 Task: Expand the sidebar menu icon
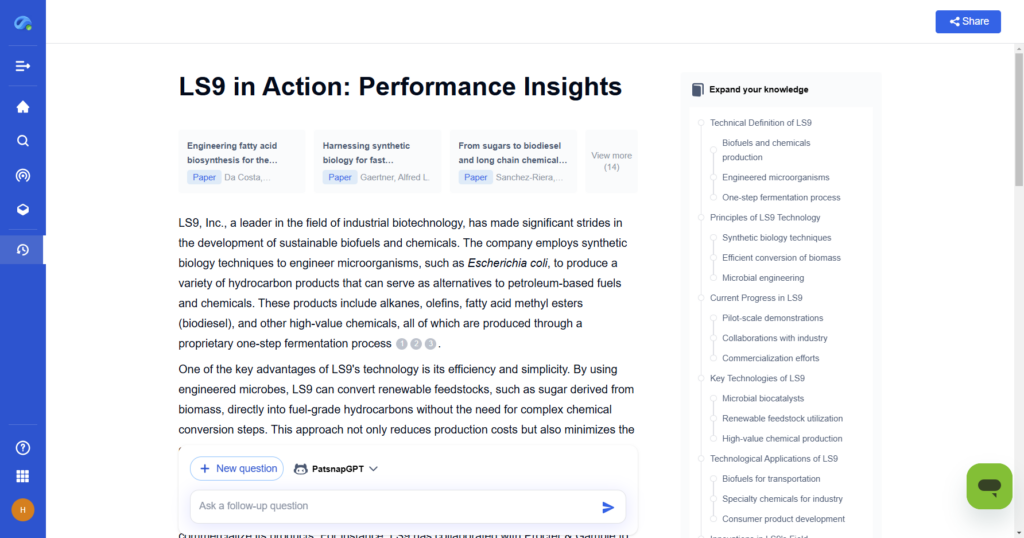(x=22, y=66)
